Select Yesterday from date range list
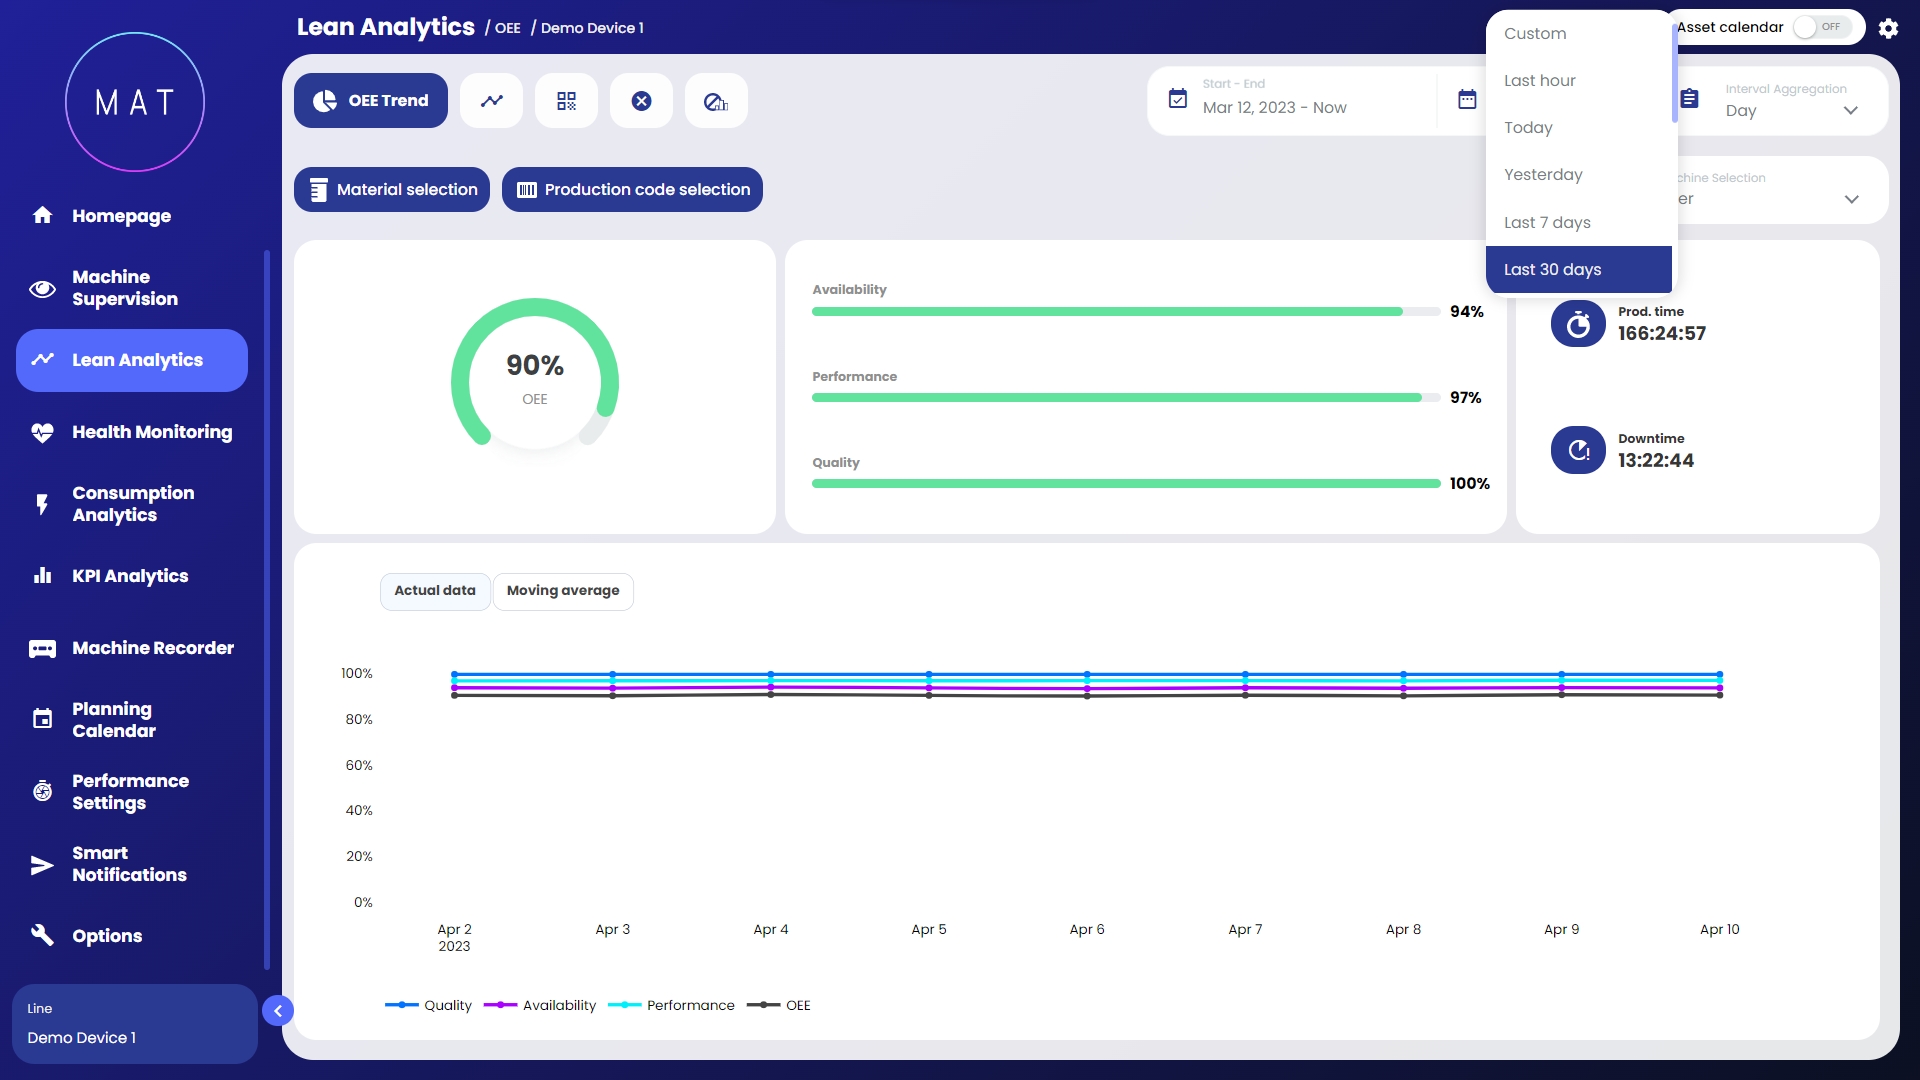 click(x=1542, y=175)
